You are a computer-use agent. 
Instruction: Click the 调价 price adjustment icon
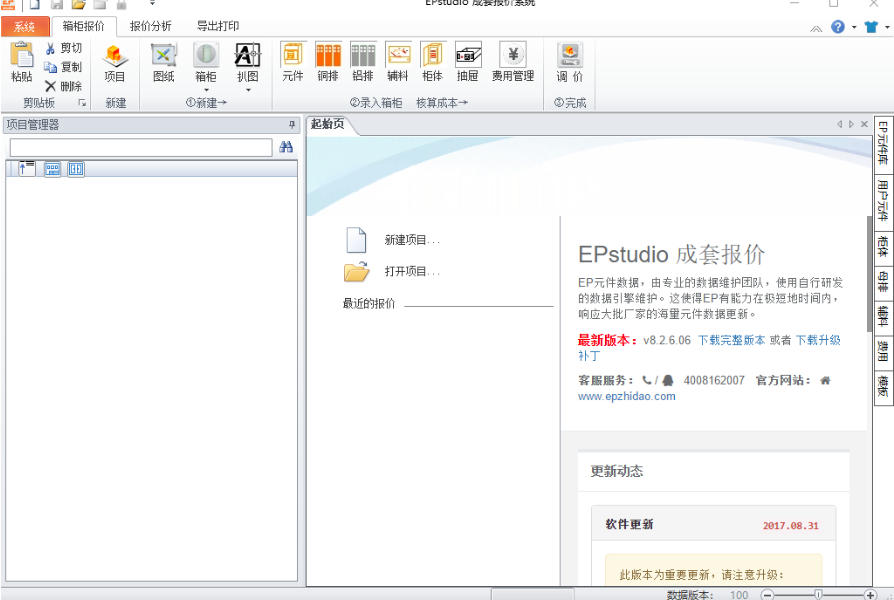(x=570, y=62)
